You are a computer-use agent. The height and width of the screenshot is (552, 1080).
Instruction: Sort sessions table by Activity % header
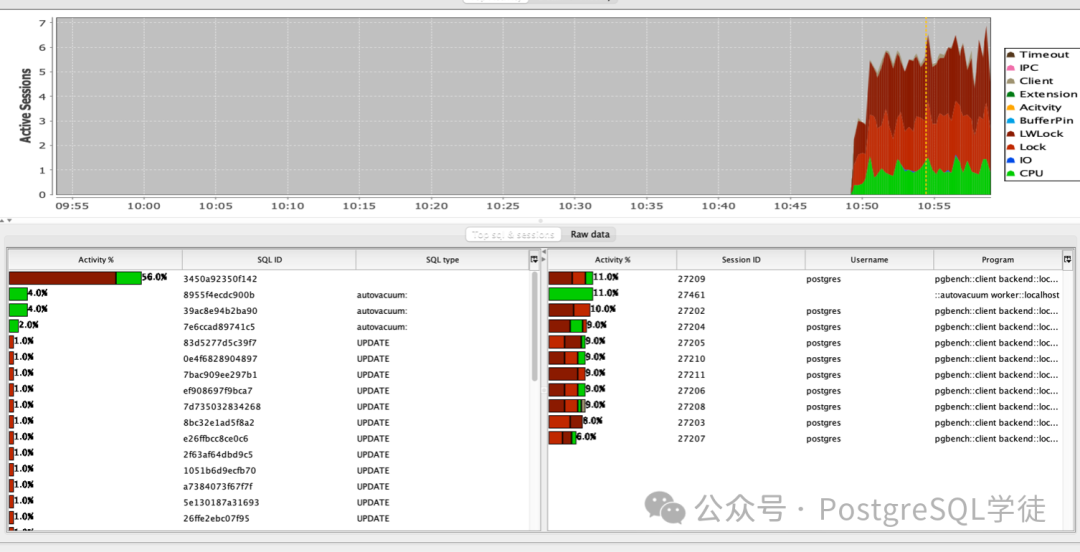click(x=612, y=260)
